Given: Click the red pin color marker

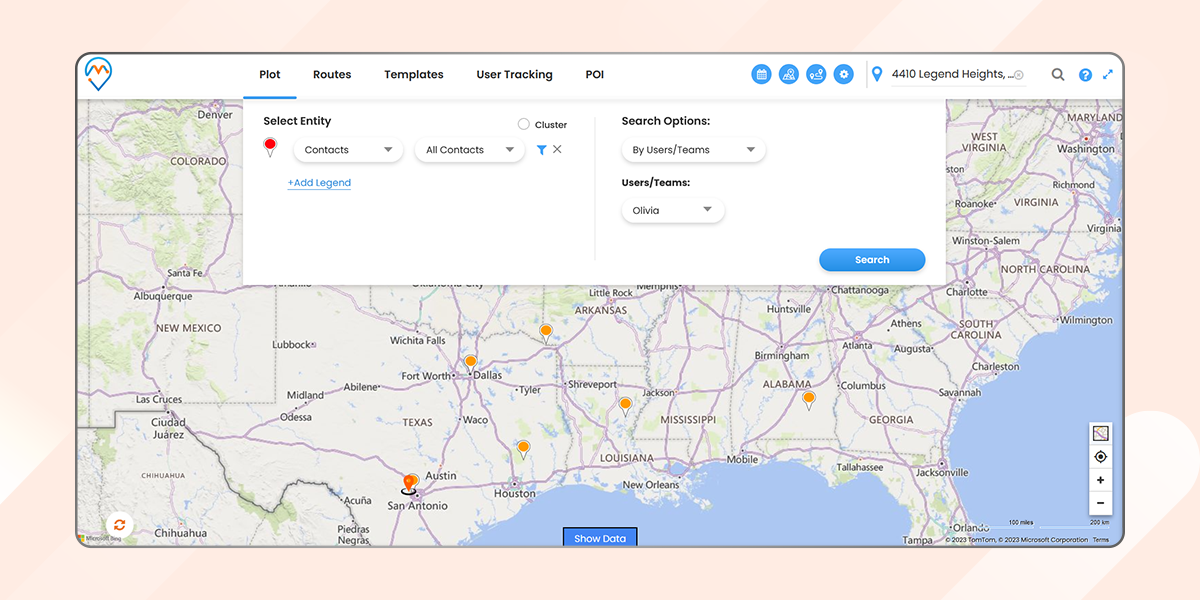Looking at the screenshot, I should coord(270,148).
